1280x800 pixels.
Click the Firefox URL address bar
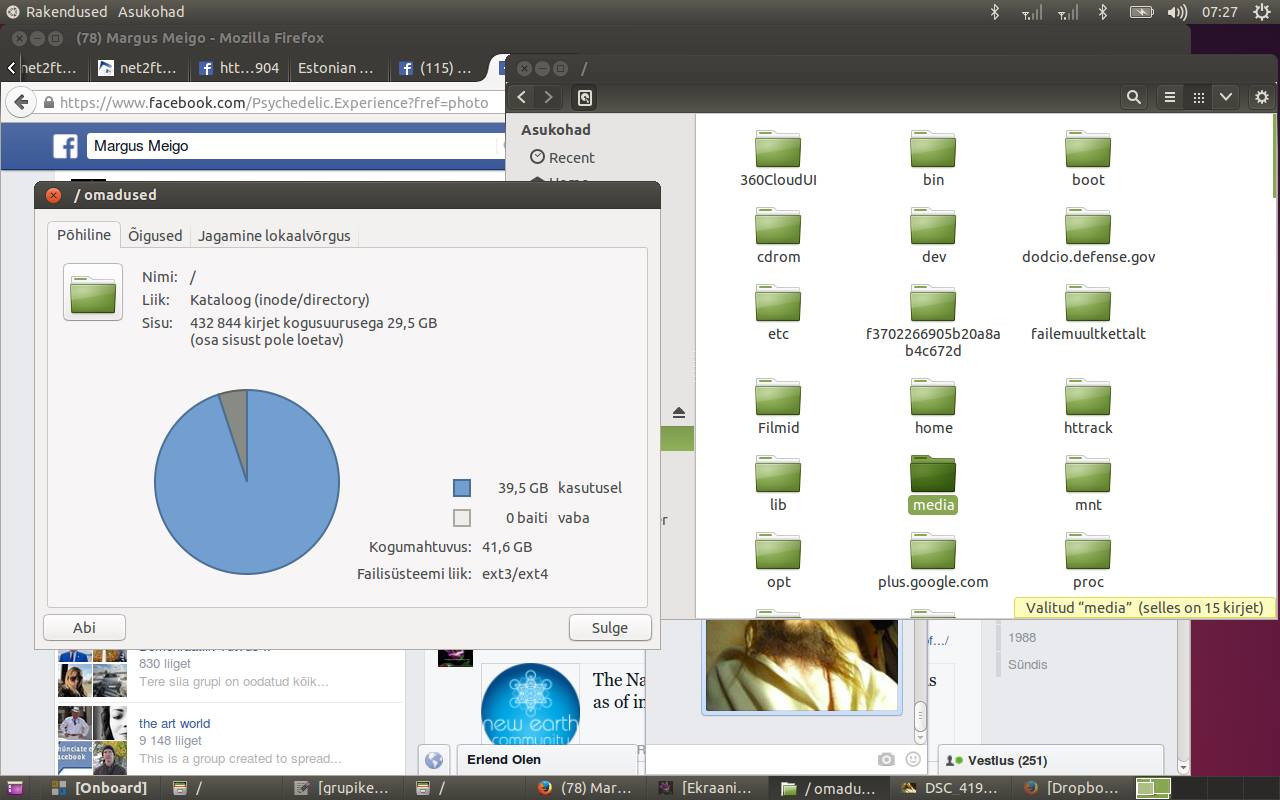pos(272,102)
